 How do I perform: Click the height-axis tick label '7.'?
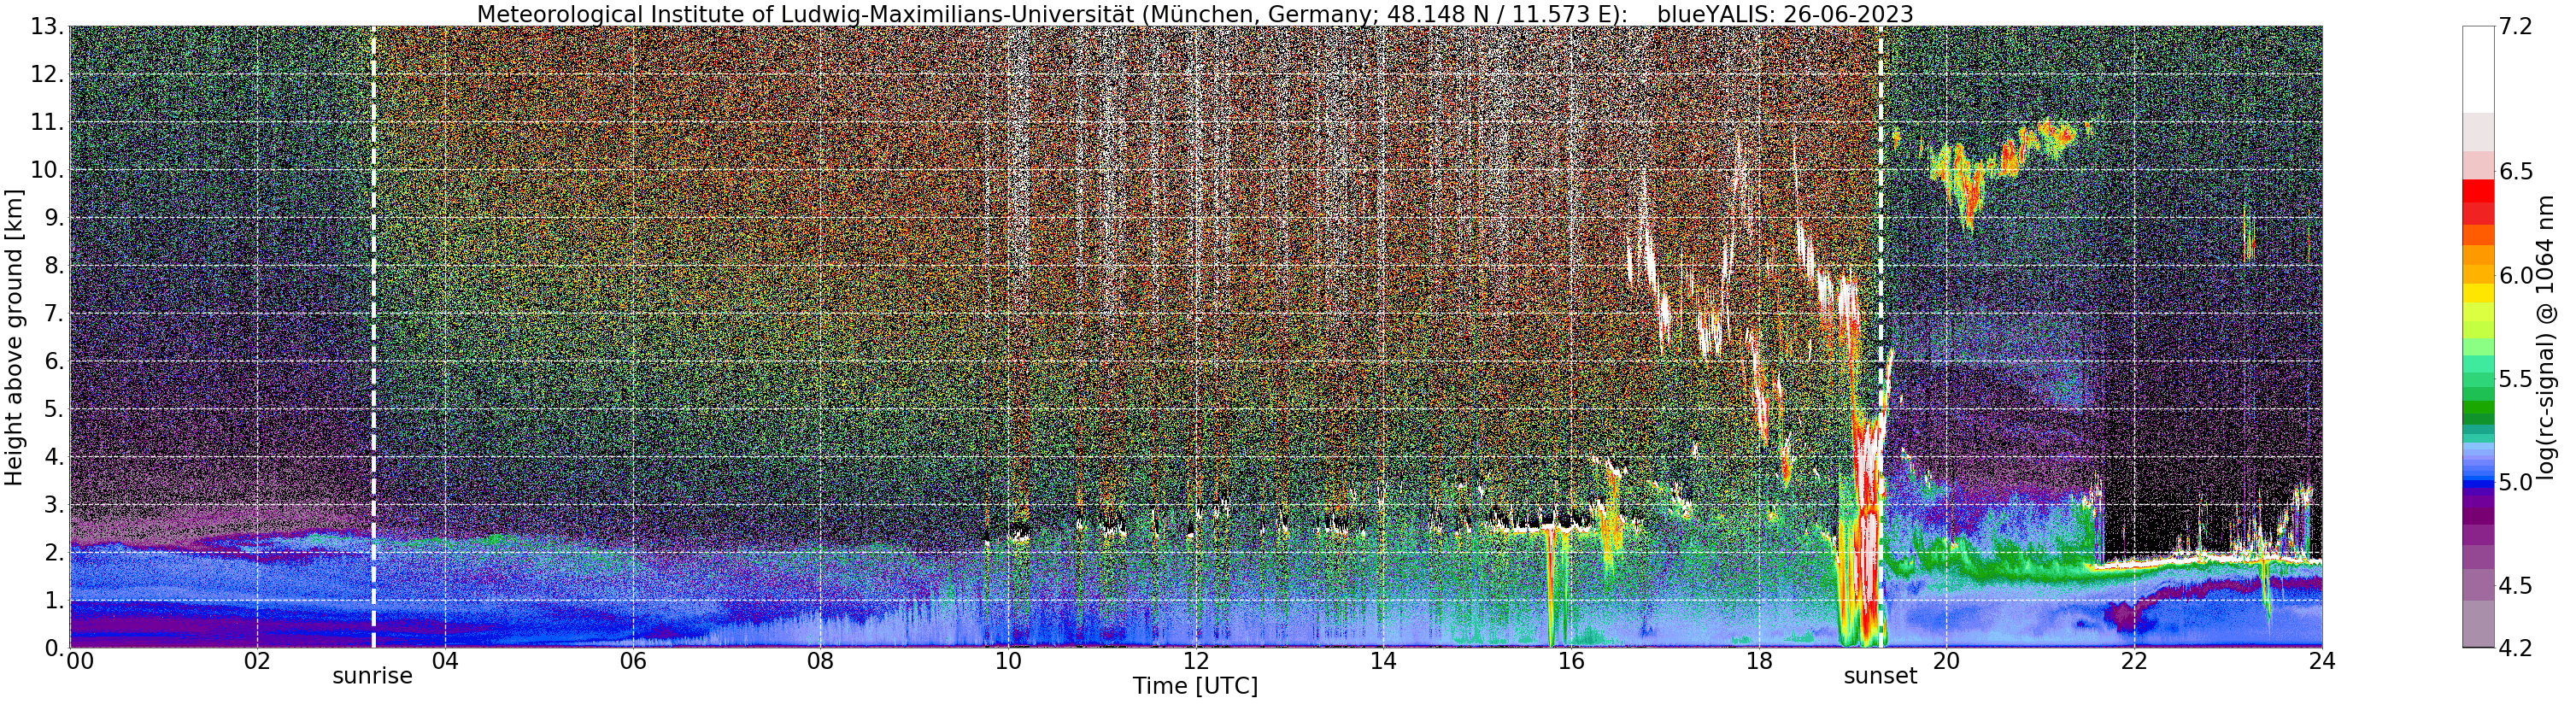(53, 314)
